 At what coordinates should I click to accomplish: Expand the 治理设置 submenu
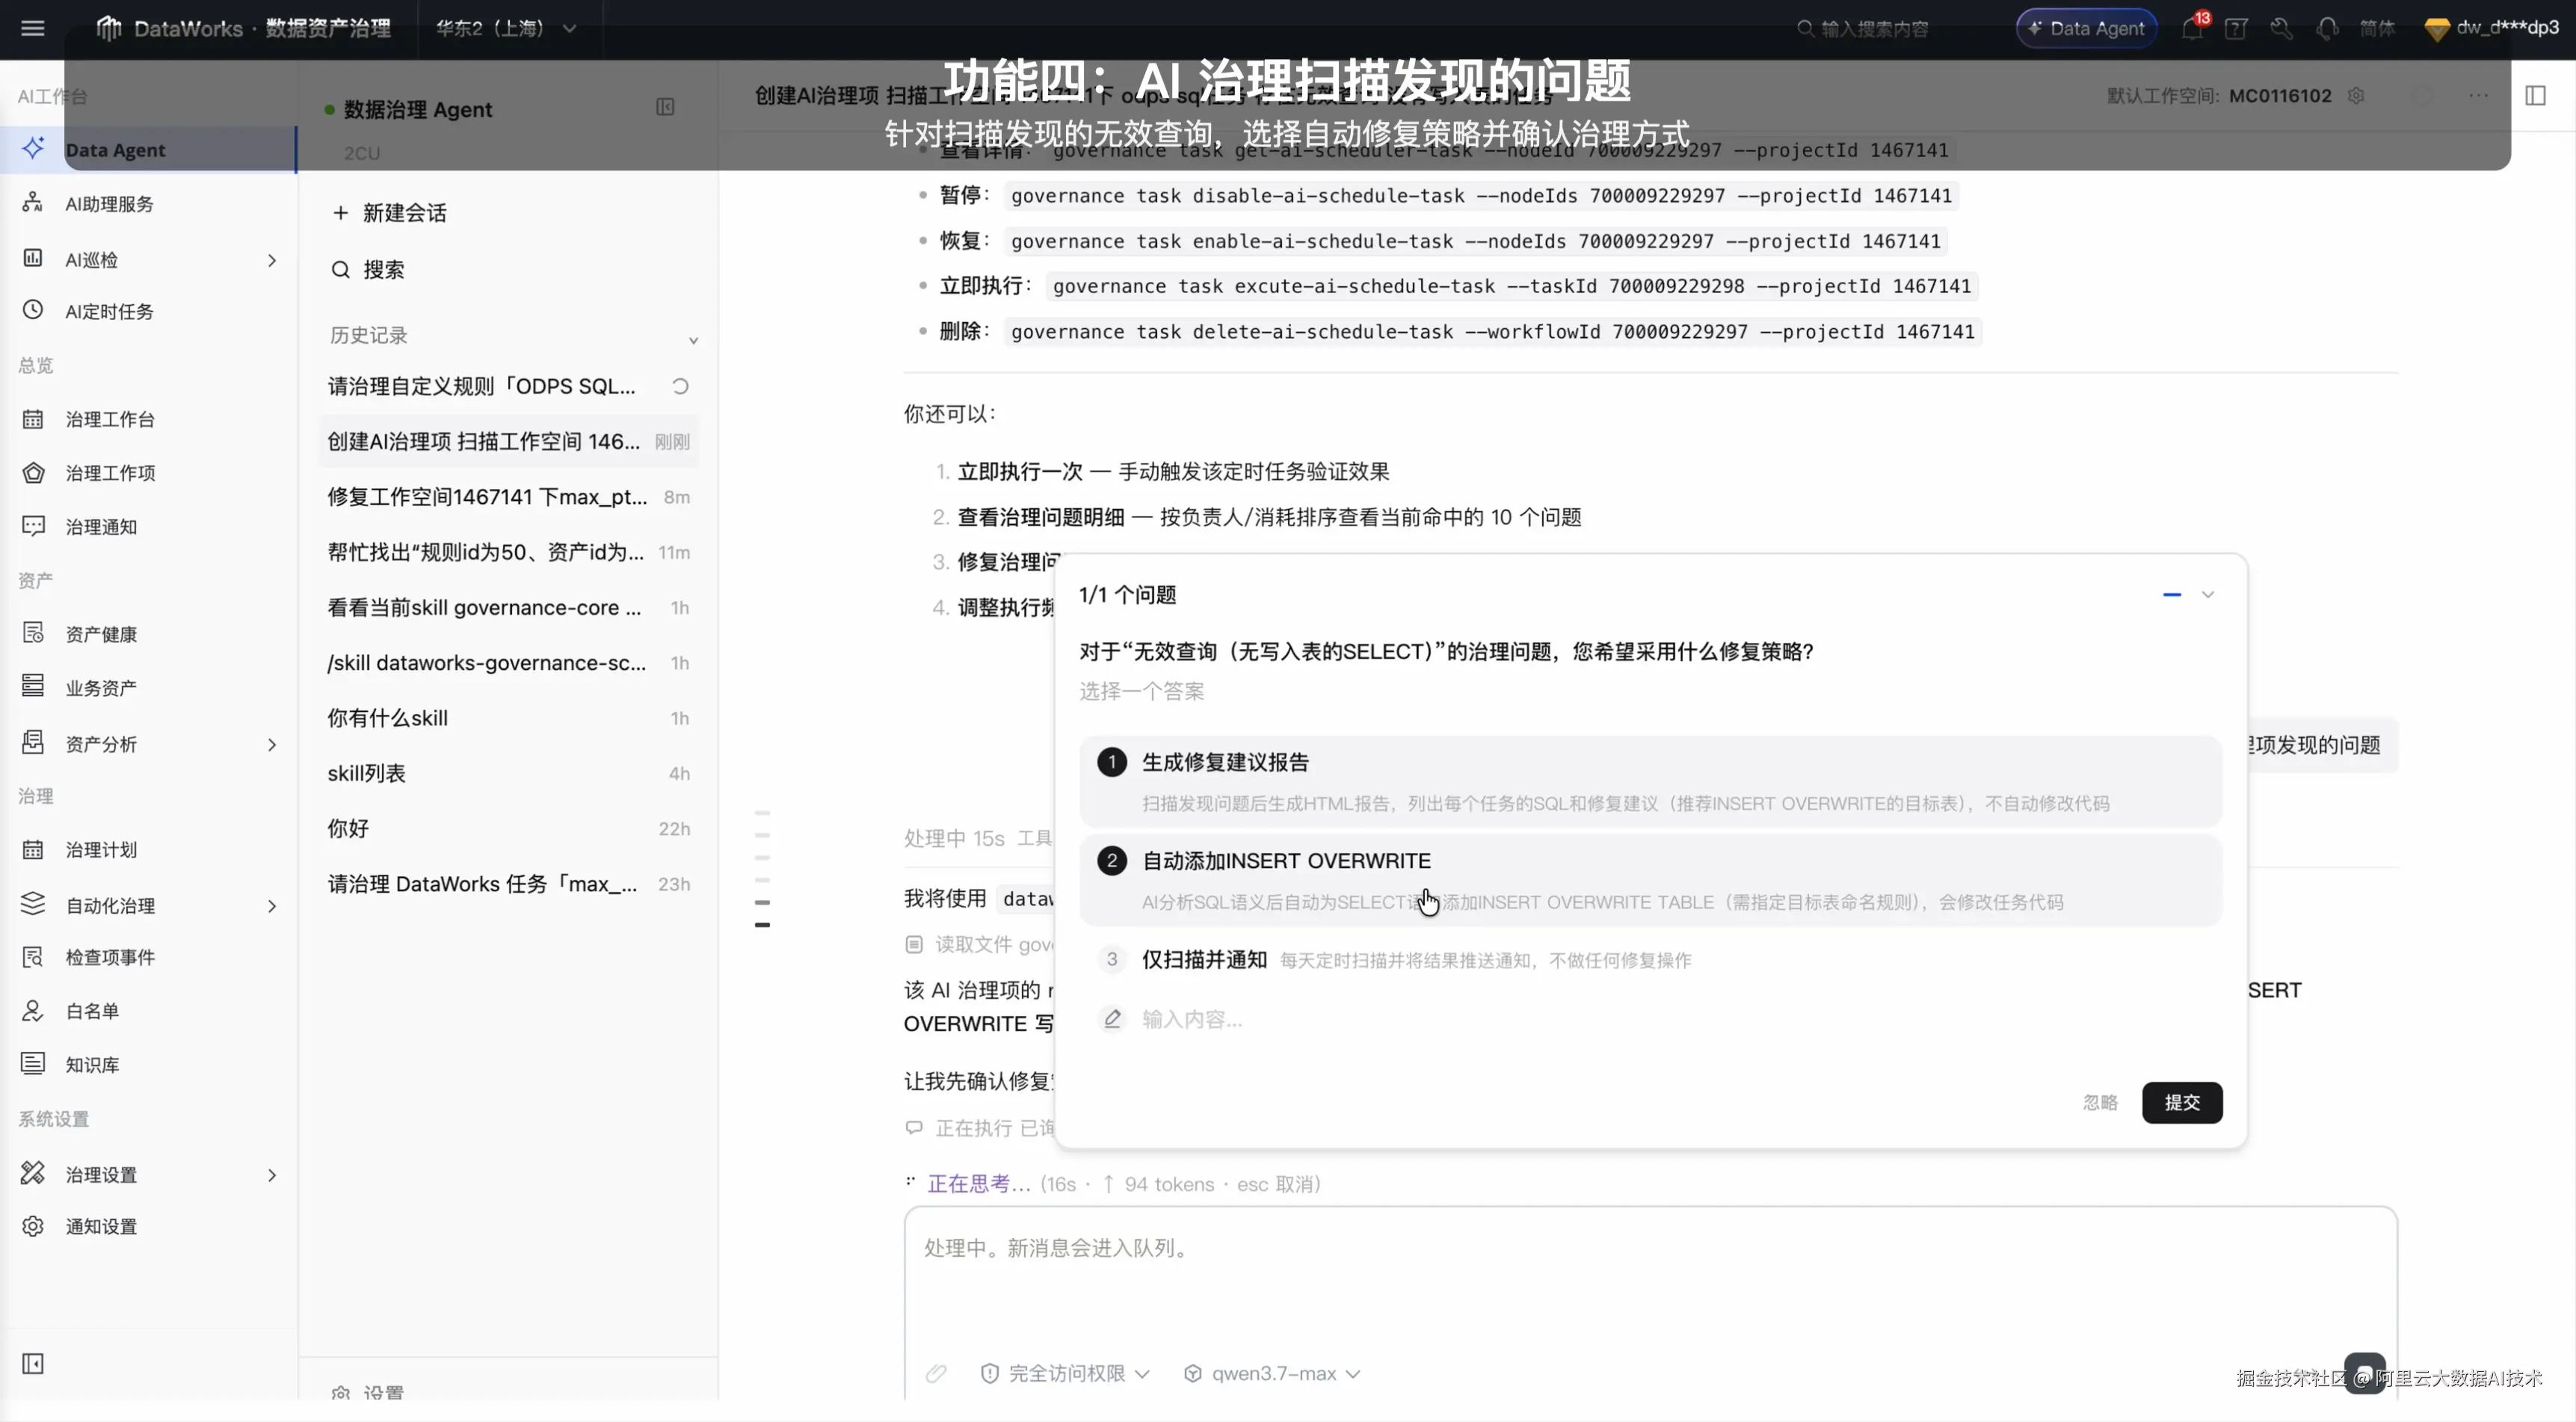tap(272, 1175)
